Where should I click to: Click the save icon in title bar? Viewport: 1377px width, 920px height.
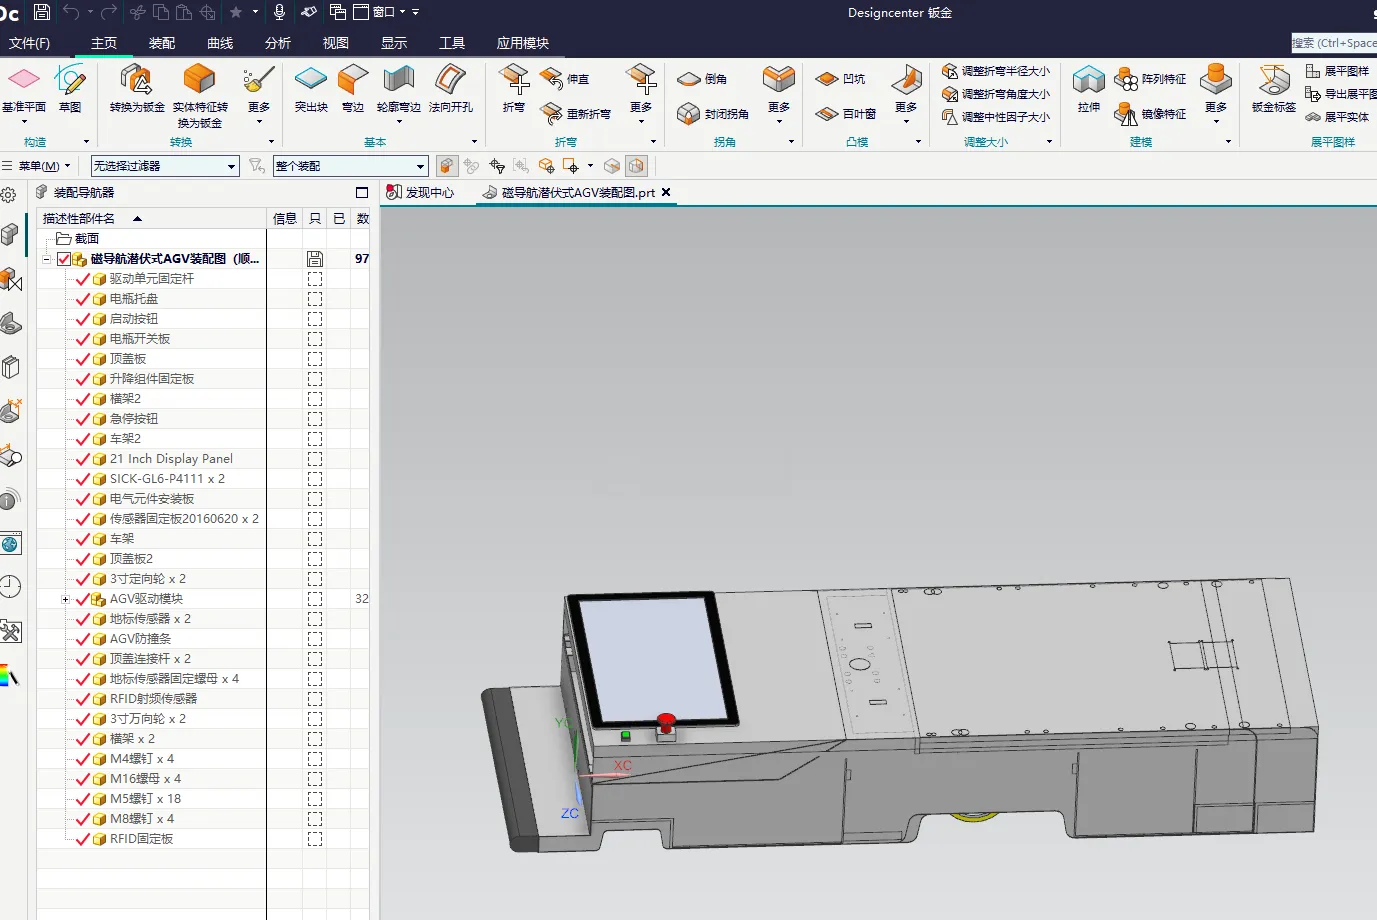coord(42,12)
